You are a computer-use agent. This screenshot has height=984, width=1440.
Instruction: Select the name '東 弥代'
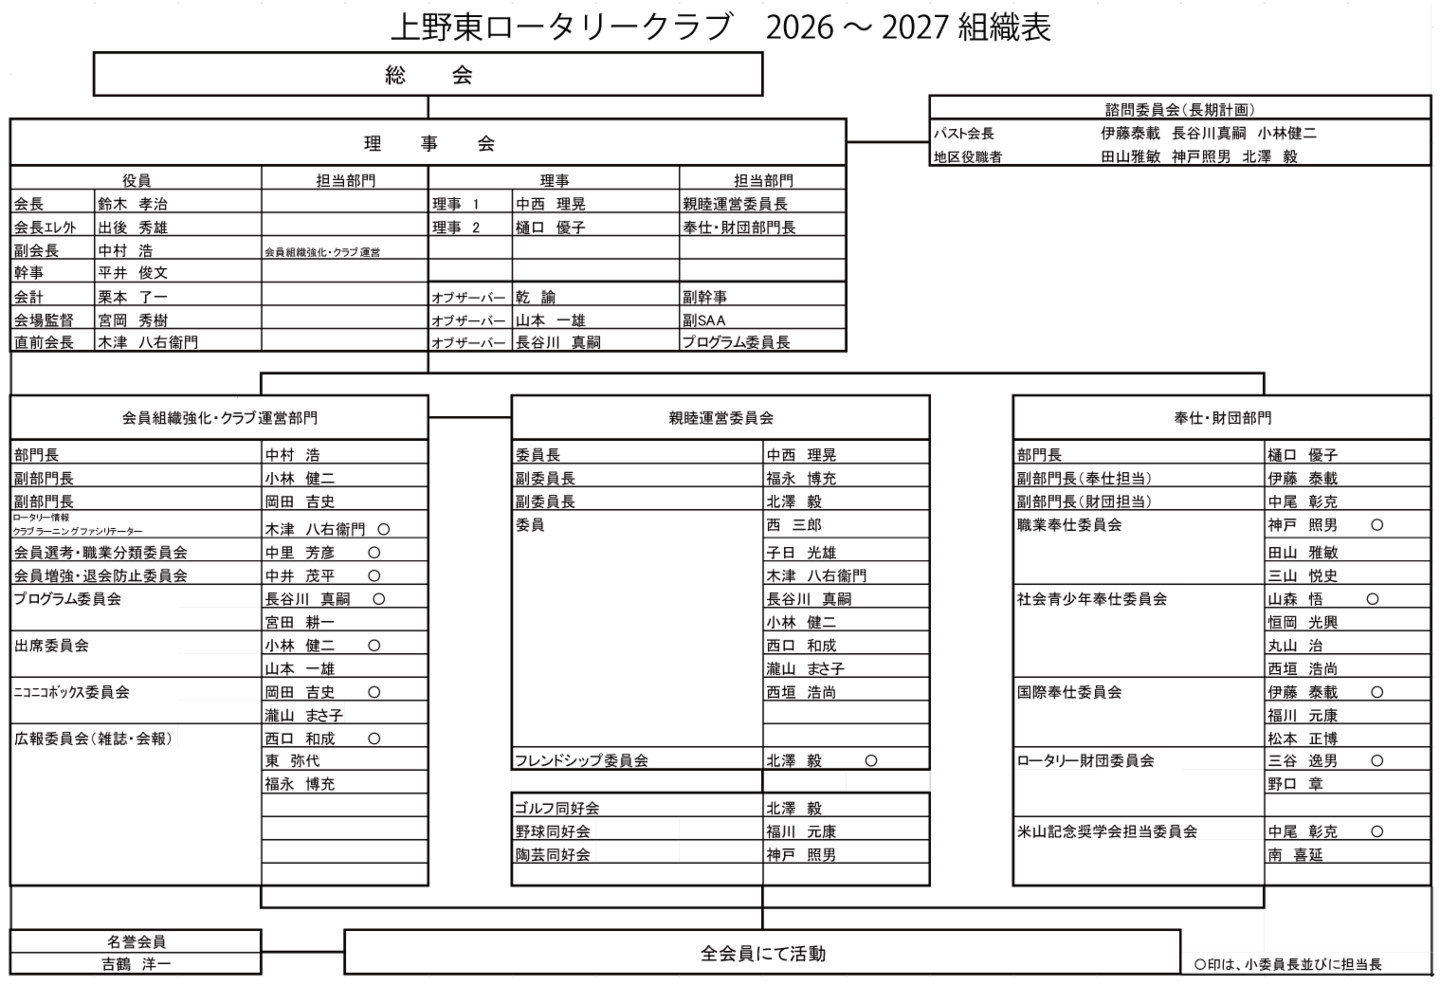(x=292, y=761)
